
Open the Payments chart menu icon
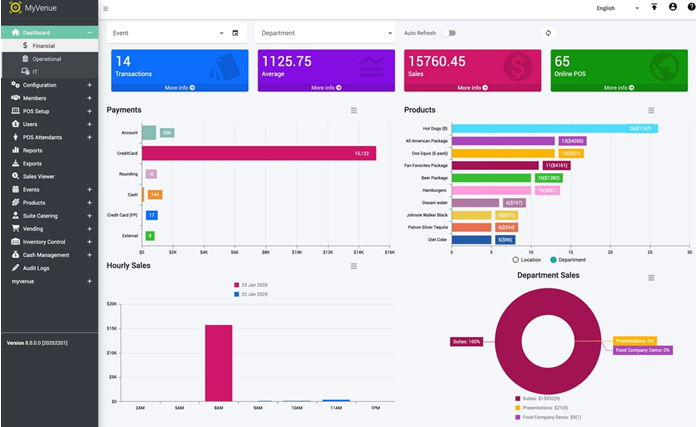[353, 110]
